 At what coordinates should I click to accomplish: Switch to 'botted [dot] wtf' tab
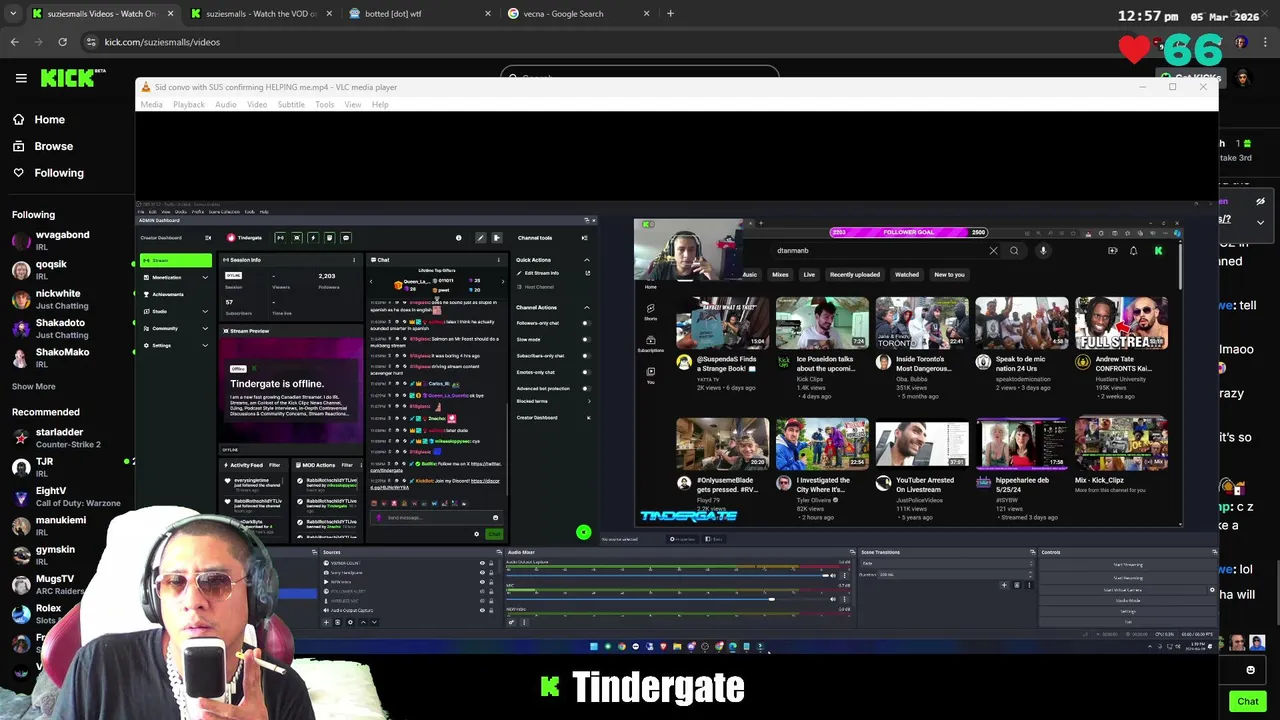[x=420, y=14]
